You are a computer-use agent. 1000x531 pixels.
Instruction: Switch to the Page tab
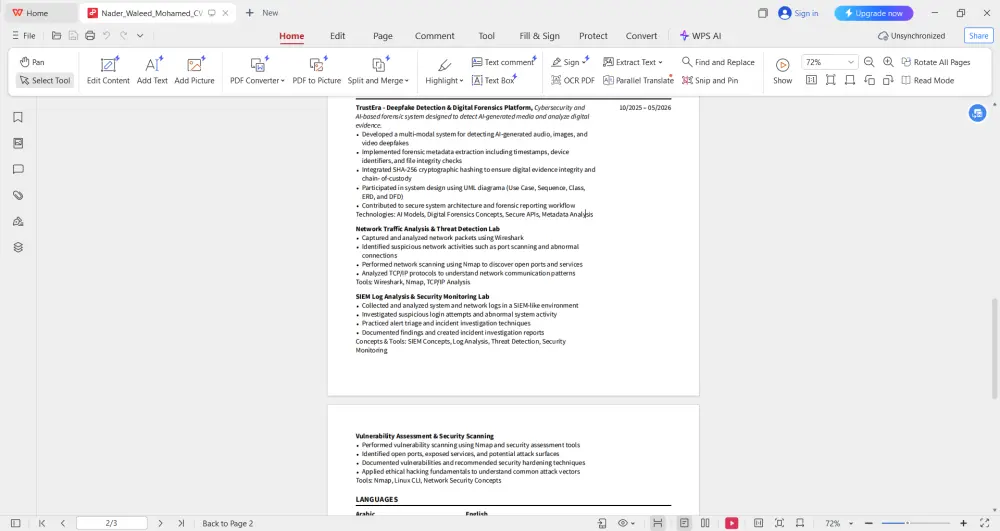[383, 36]
